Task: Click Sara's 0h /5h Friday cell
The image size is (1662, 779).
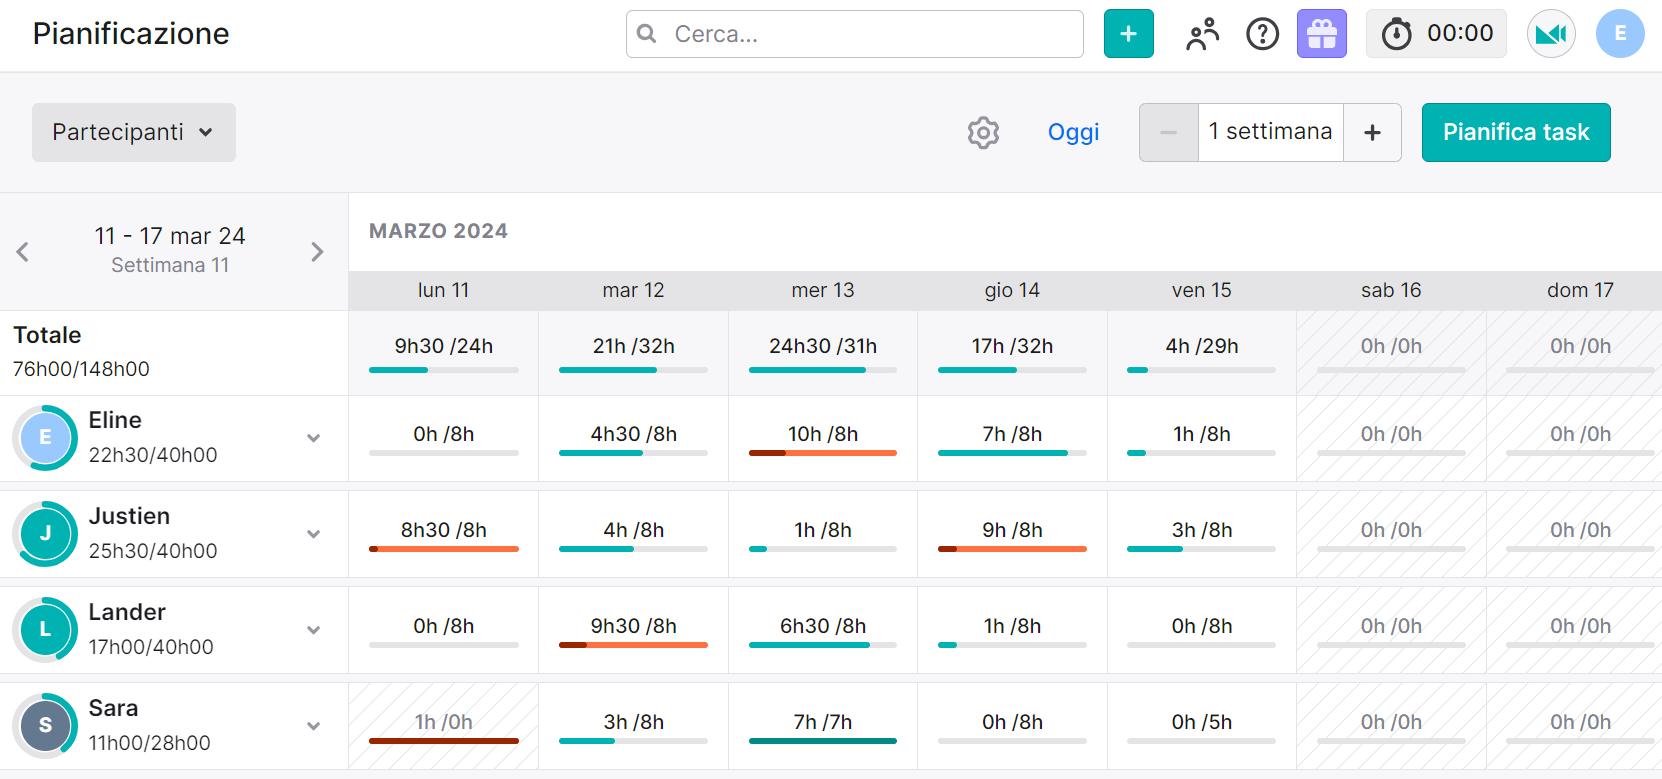Action: 1202,726
